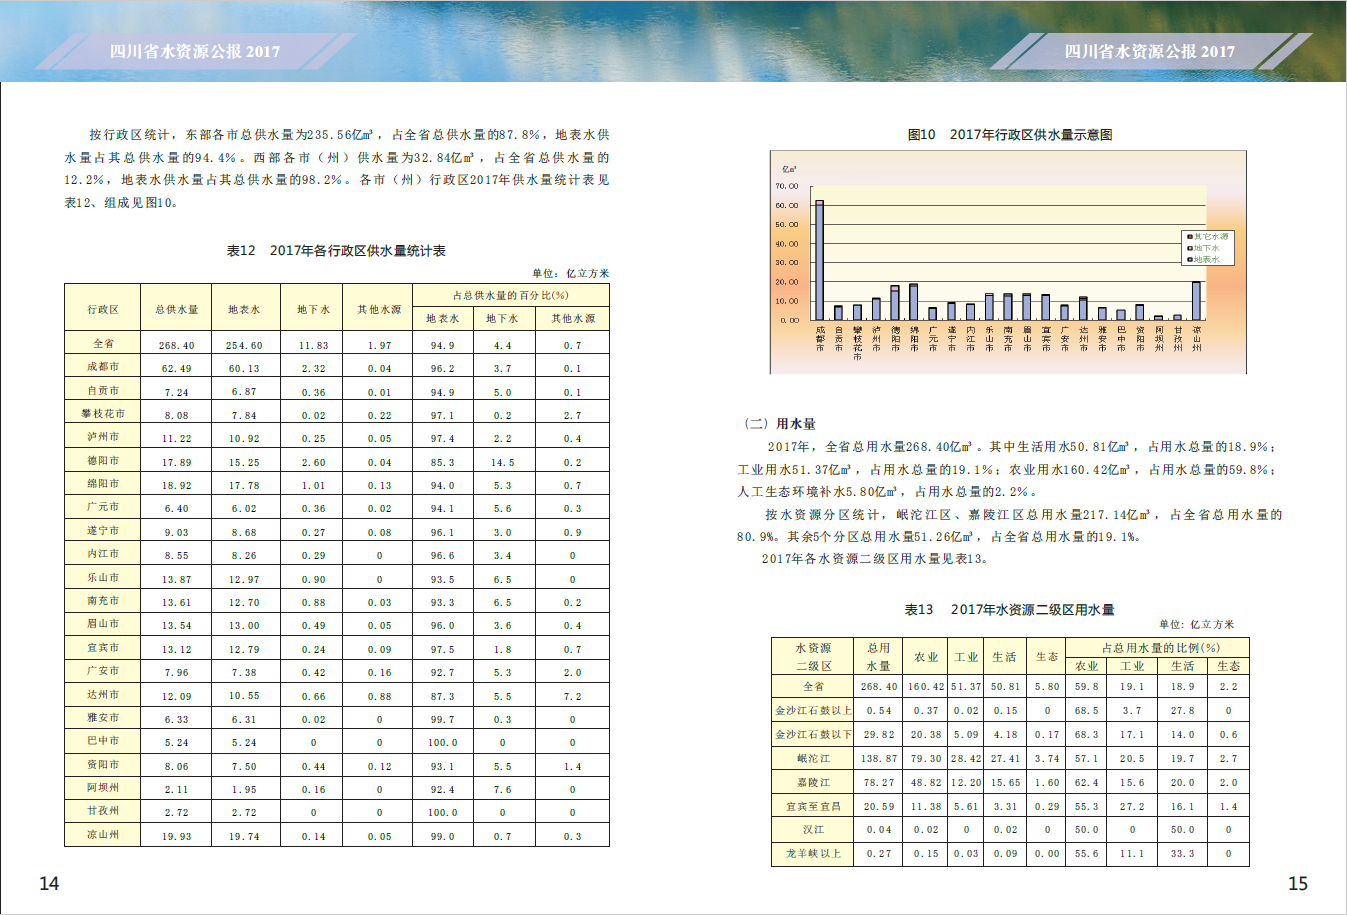Click the title 表12 2017年各行政区供水量统计表
The image size is (1347, 915).
336,251
